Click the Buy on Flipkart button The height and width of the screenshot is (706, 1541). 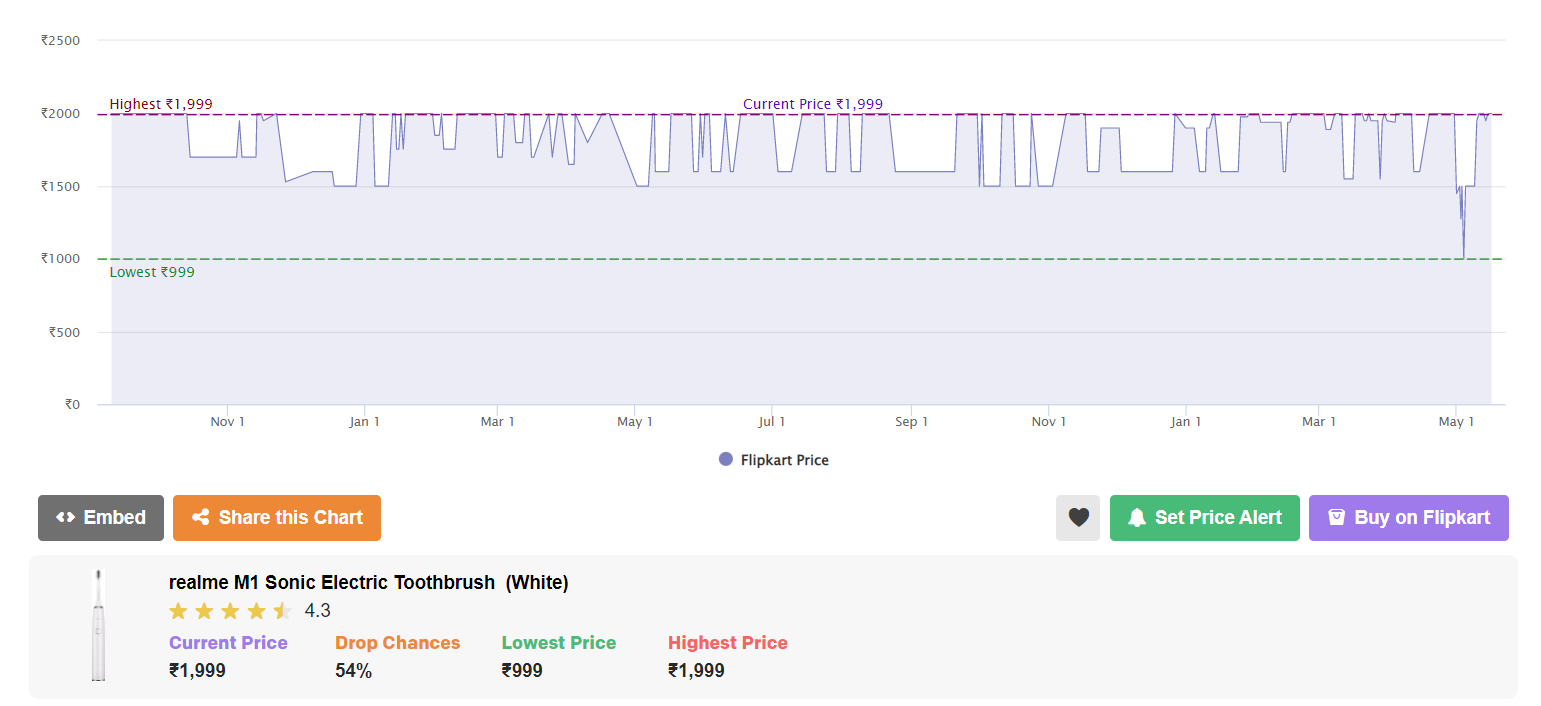tap(1408, 518)
